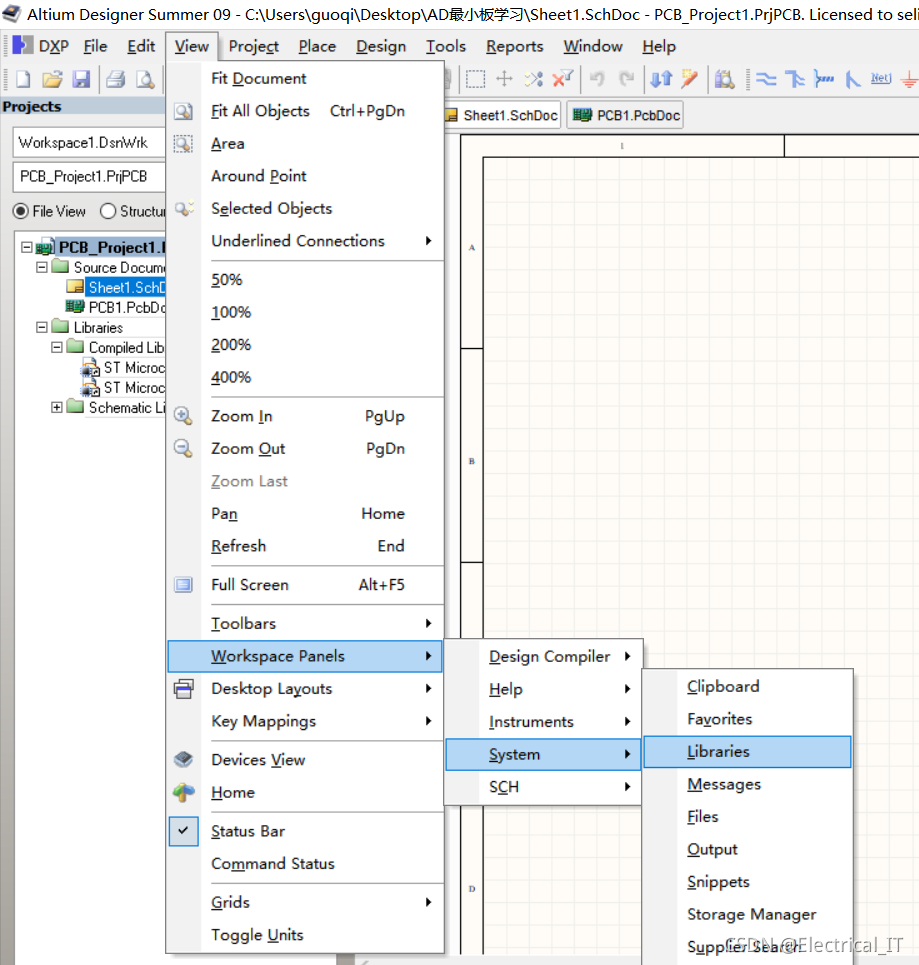This screenshot has height=965, width=919.
Task: Open the File menu
Action: pos(95,46)
